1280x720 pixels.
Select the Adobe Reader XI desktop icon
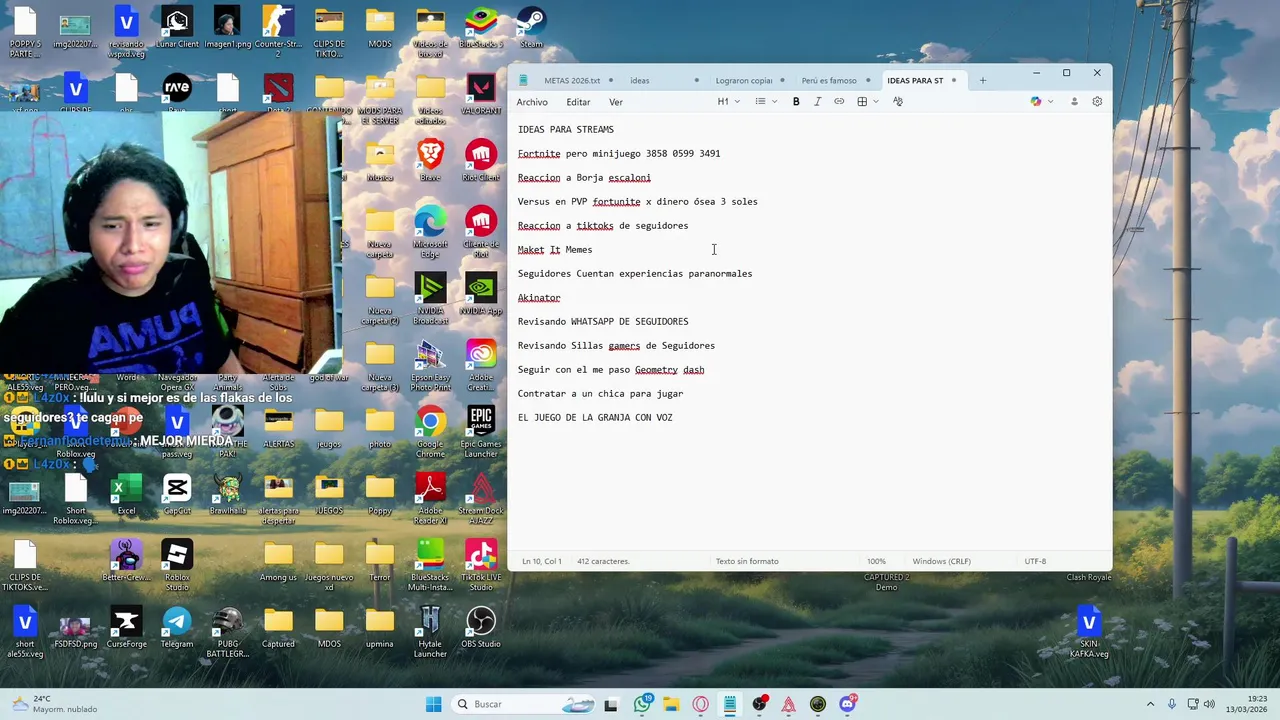pos(430,499)
